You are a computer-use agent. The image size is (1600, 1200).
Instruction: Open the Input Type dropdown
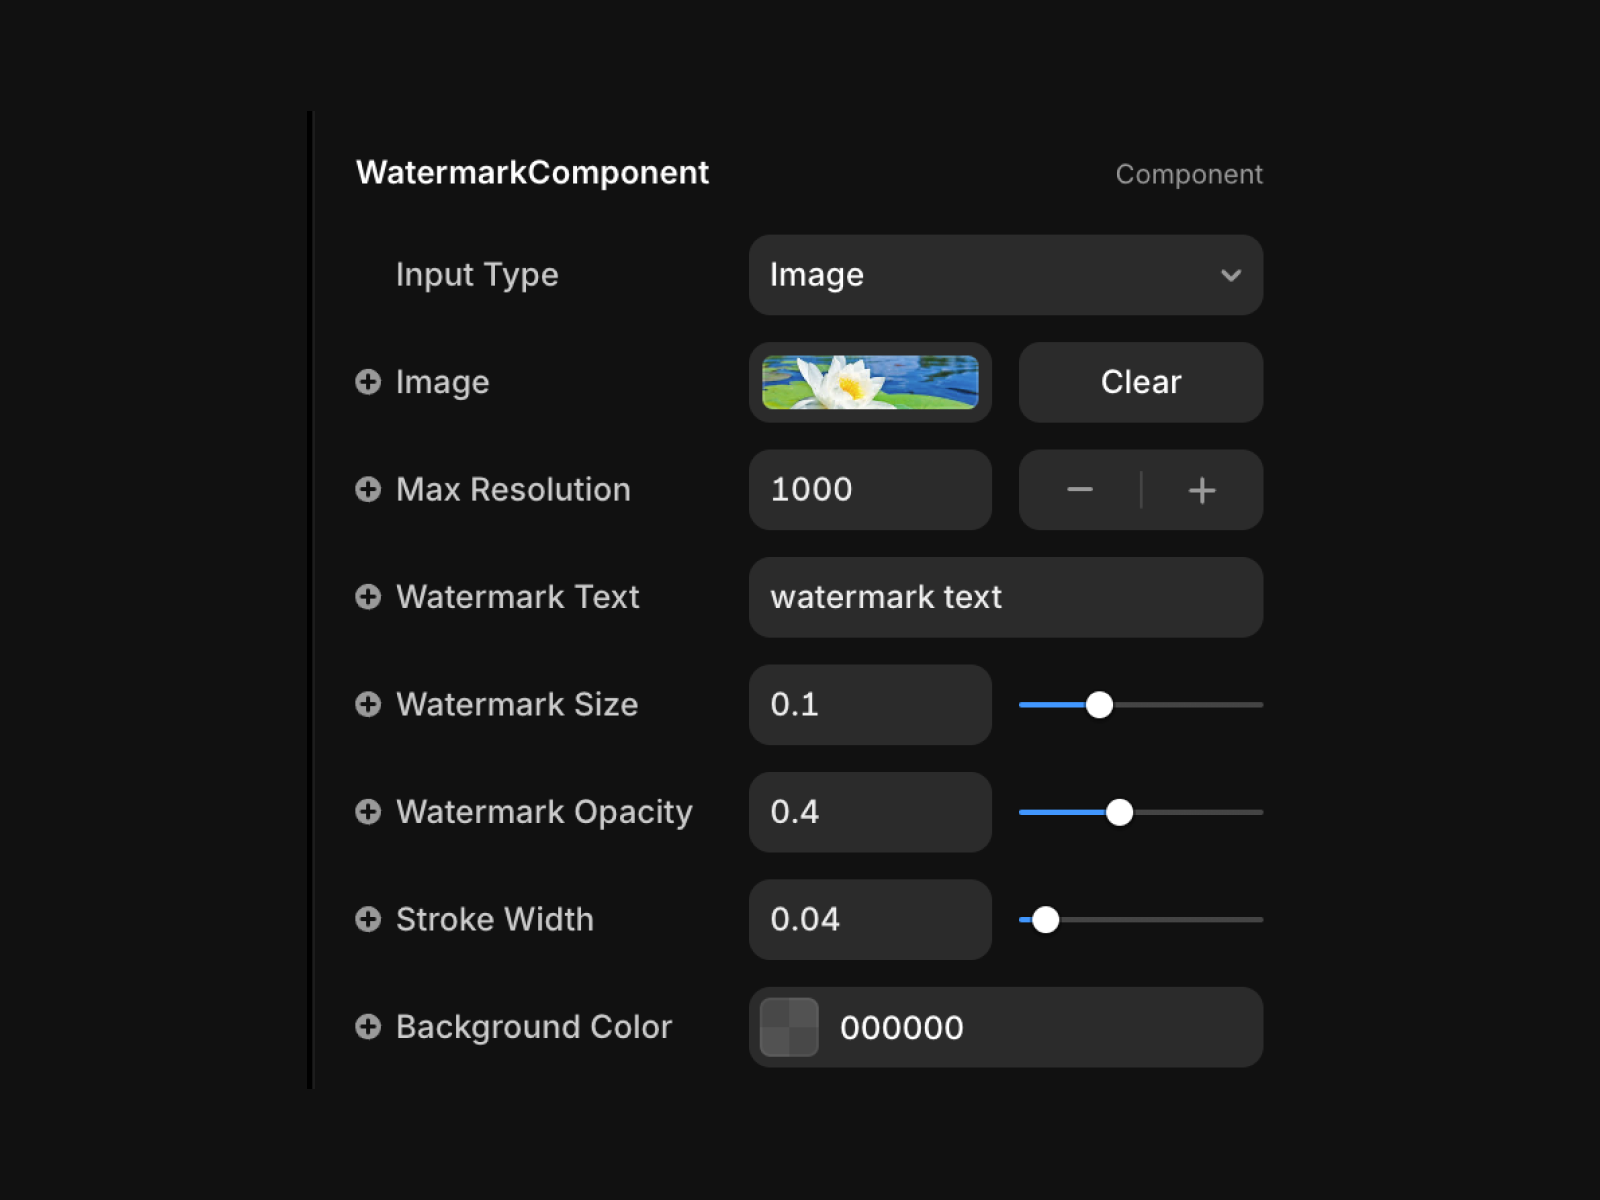[x=1004, y=275]
